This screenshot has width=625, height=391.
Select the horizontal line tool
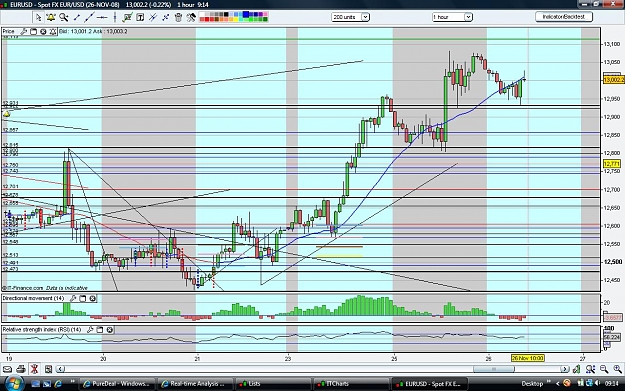pyautogui.click(x=102, y=17)
